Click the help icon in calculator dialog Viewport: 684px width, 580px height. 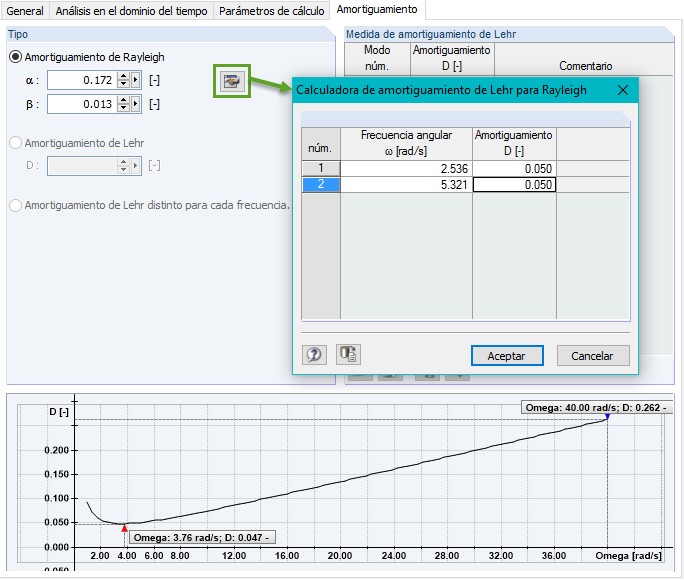[314, 355]
